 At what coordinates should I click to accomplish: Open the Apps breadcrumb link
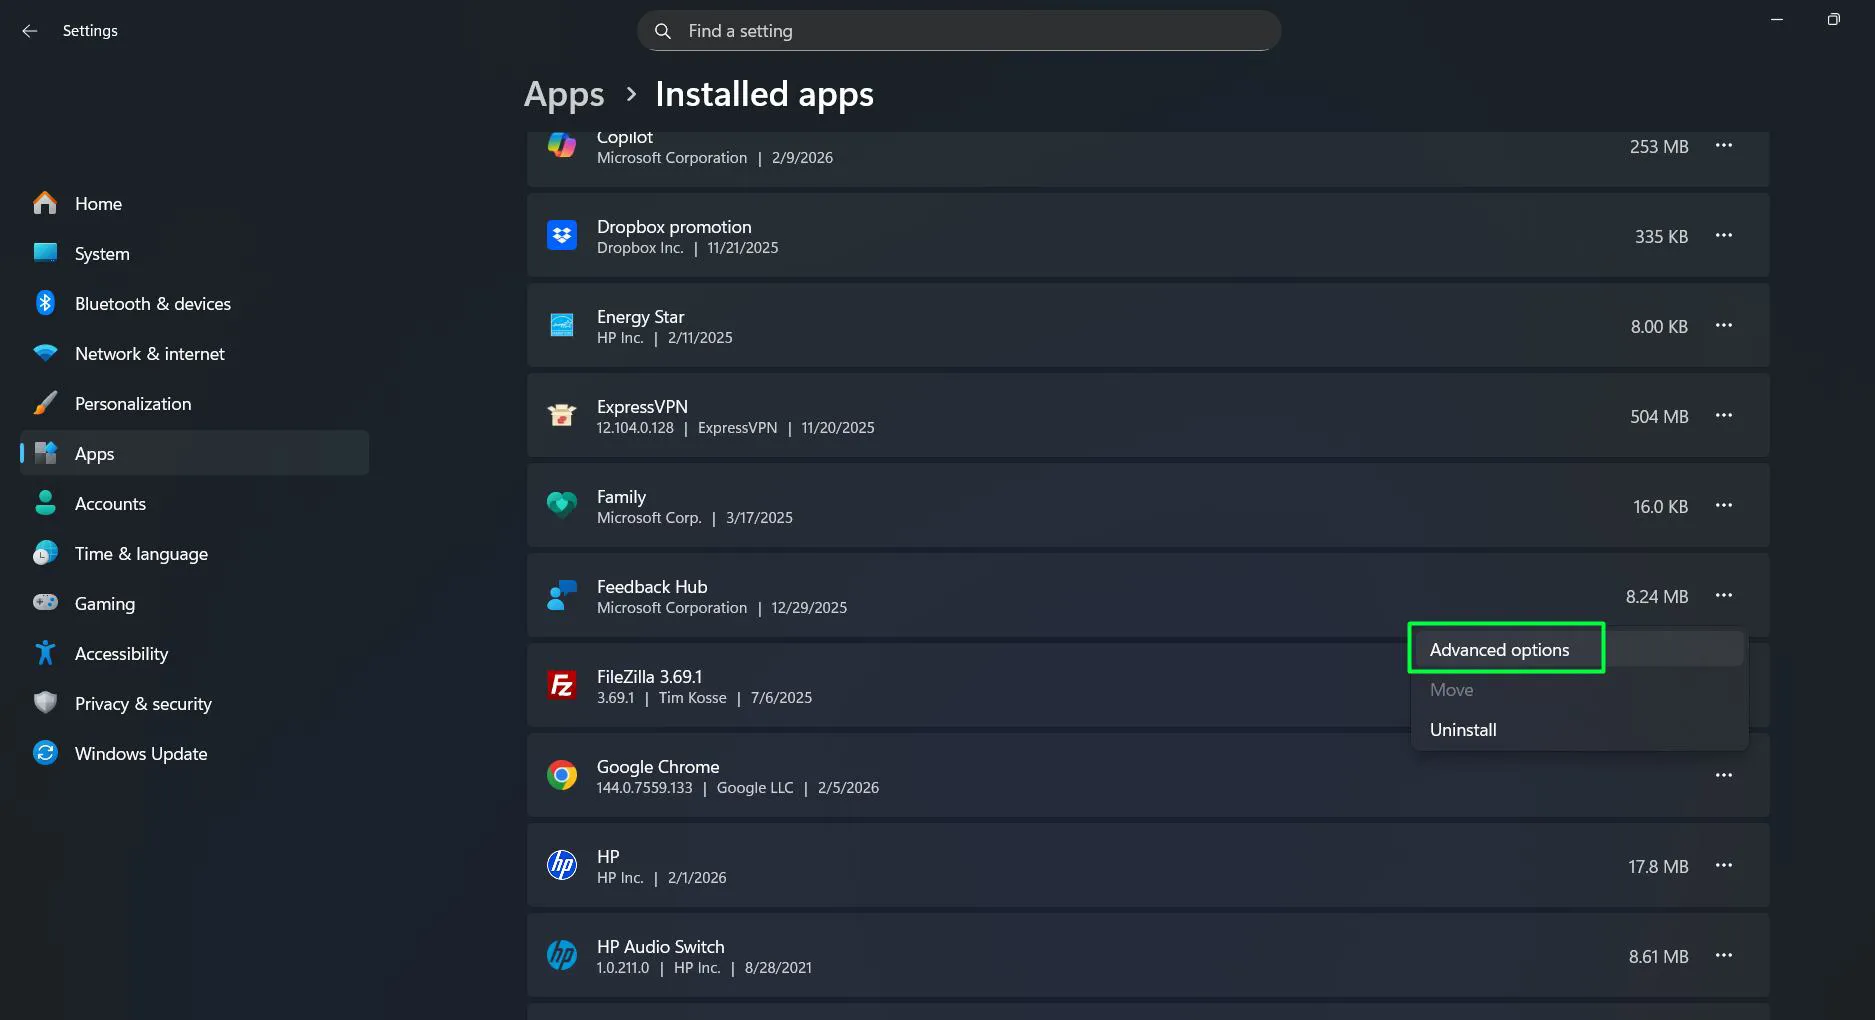[563, 94]
